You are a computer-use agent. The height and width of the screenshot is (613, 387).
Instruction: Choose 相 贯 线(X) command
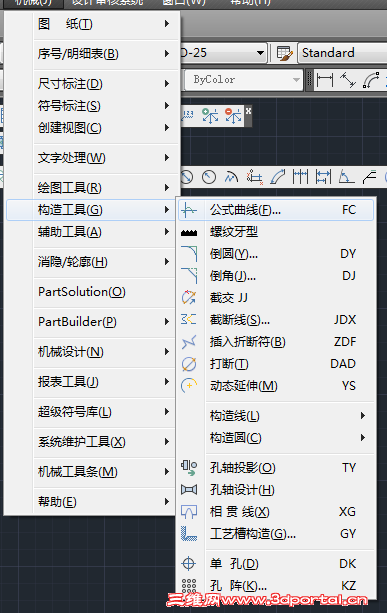point(276,511)
